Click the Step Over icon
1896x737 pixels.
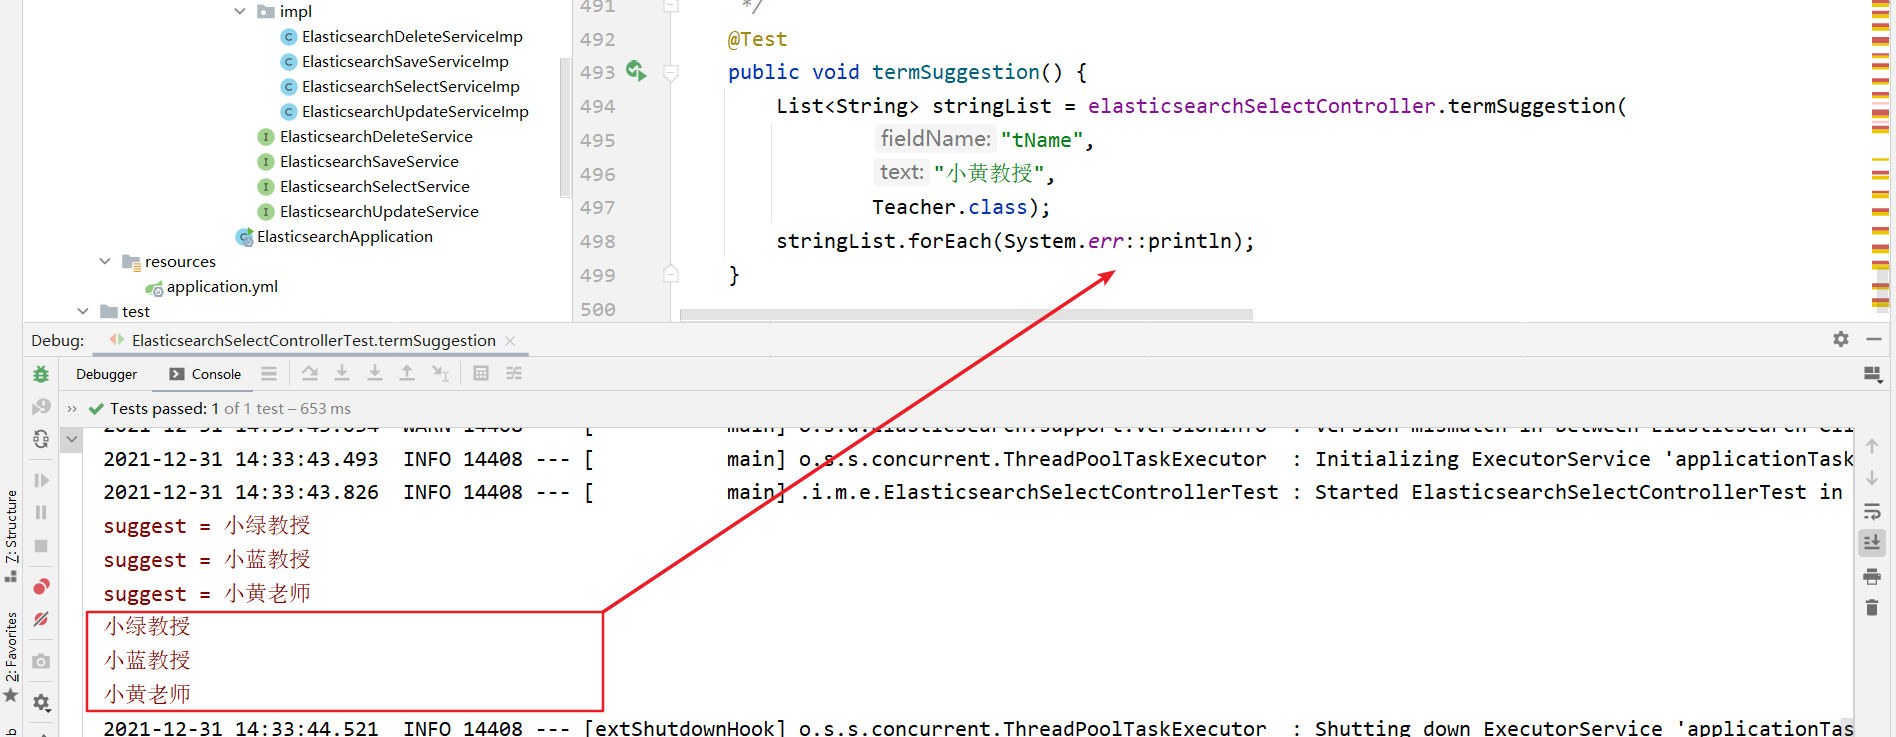coord(310,373)
